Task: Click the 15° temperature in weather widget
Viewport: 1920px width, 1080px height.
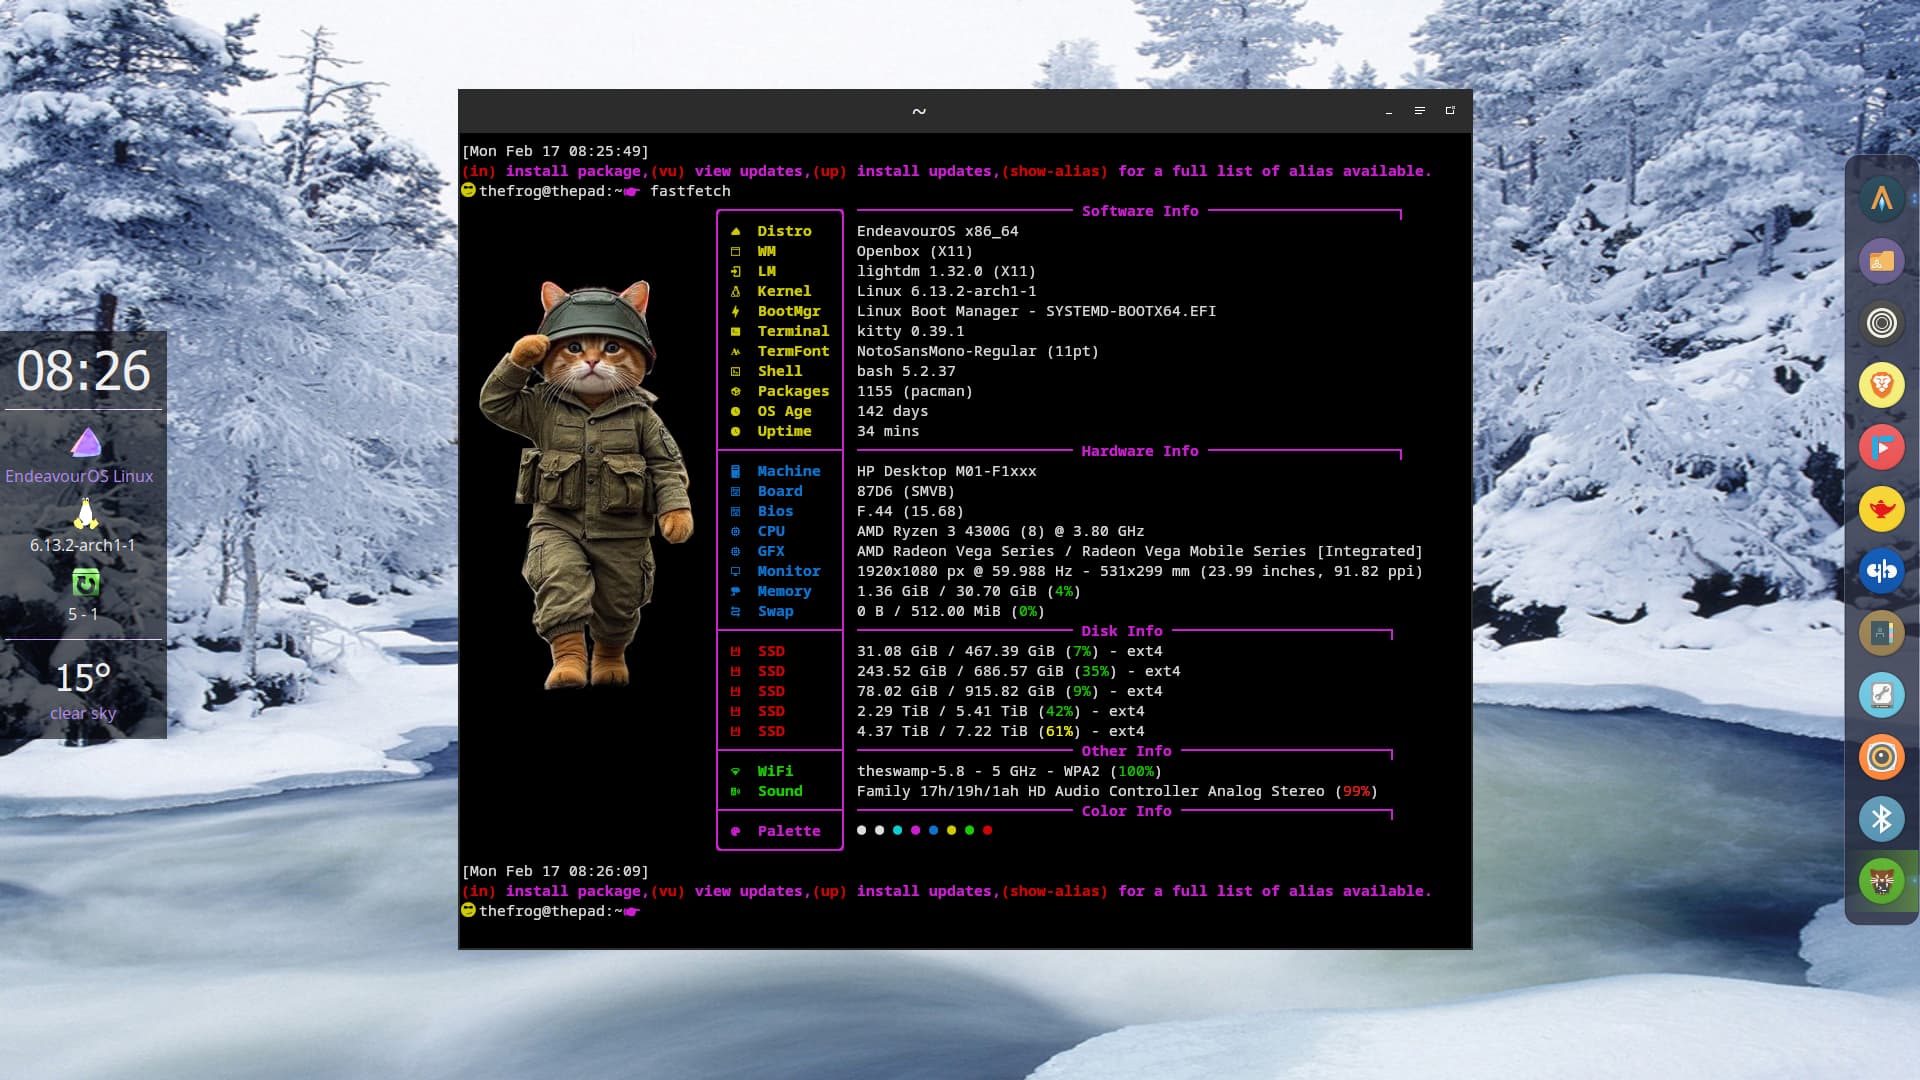Action: point(83,678)
